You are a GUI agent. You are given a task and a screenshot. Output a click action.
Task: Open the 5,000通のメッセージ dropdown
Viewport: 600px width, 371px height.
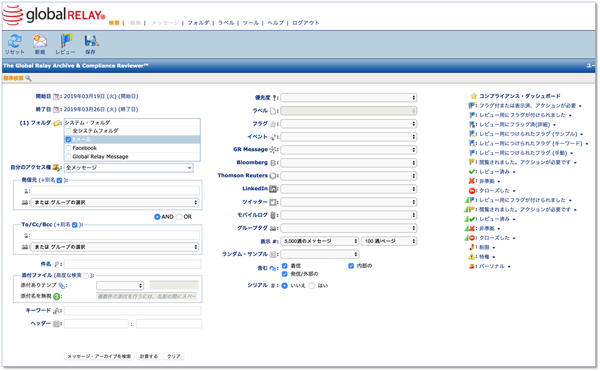point(320,241)
